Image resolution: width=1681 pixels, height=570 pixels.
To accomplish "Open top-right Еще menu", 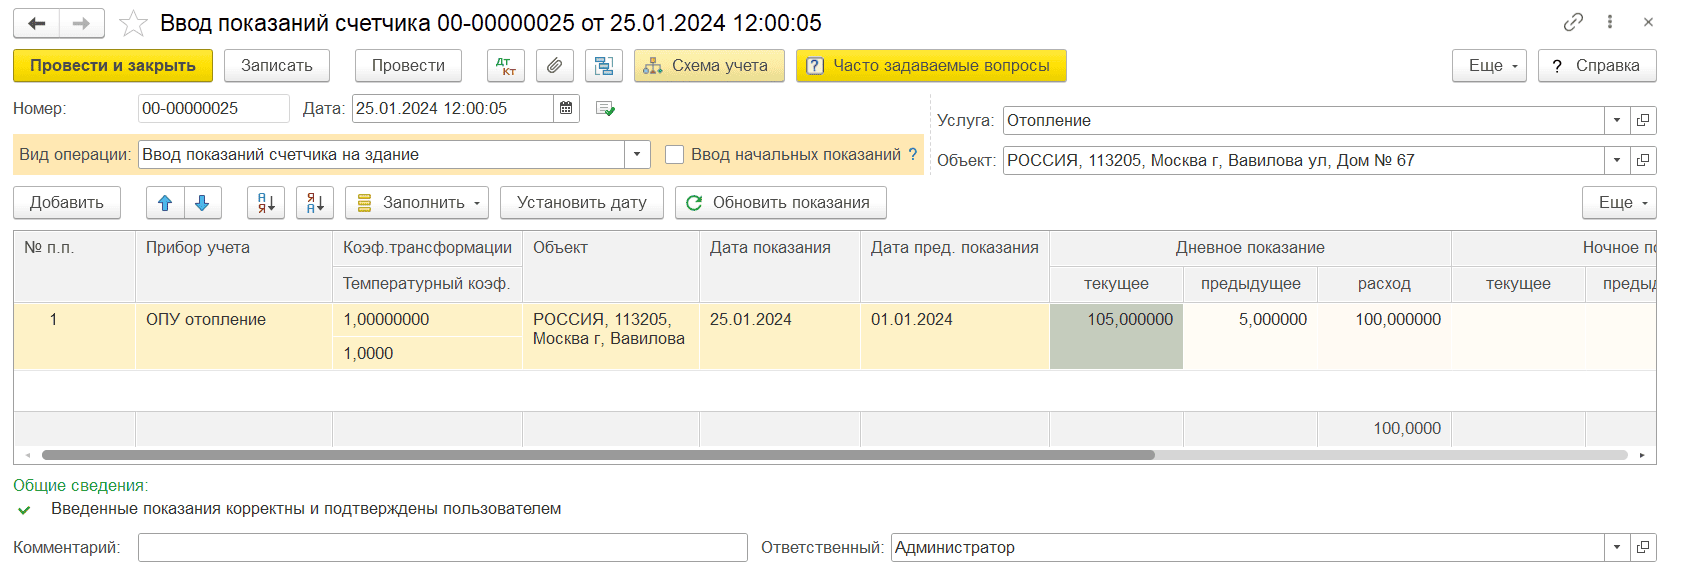I will [x=1489, y=66].
